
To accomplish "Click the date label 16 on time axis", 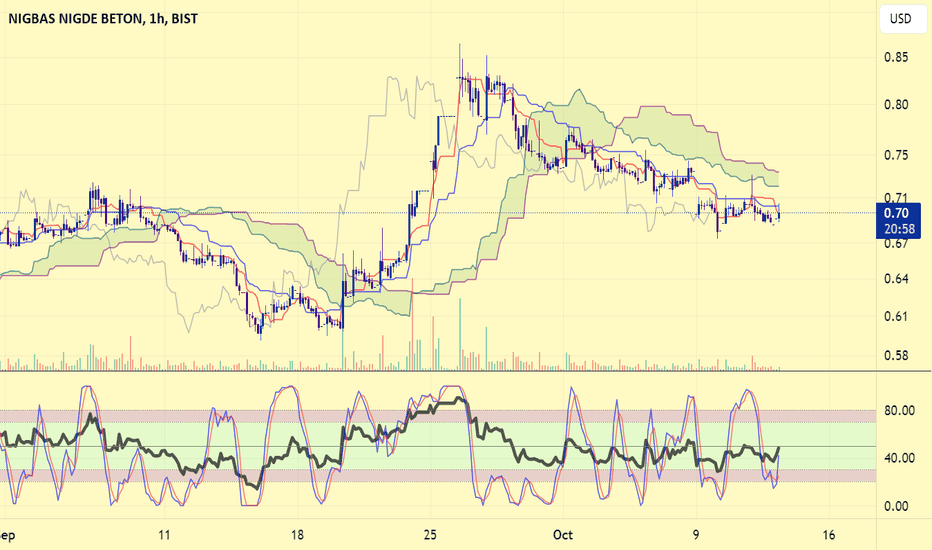I will tap(829, 535).
